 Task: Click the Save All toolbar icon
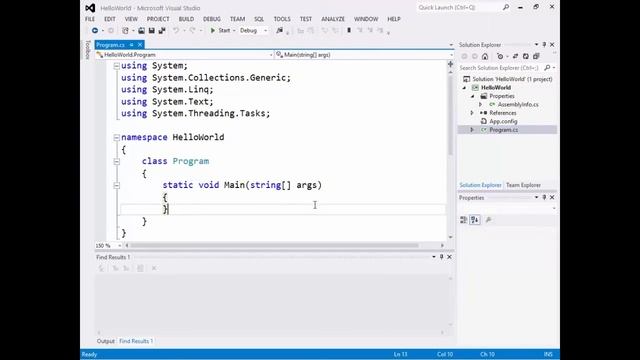(x=162, y=31)
